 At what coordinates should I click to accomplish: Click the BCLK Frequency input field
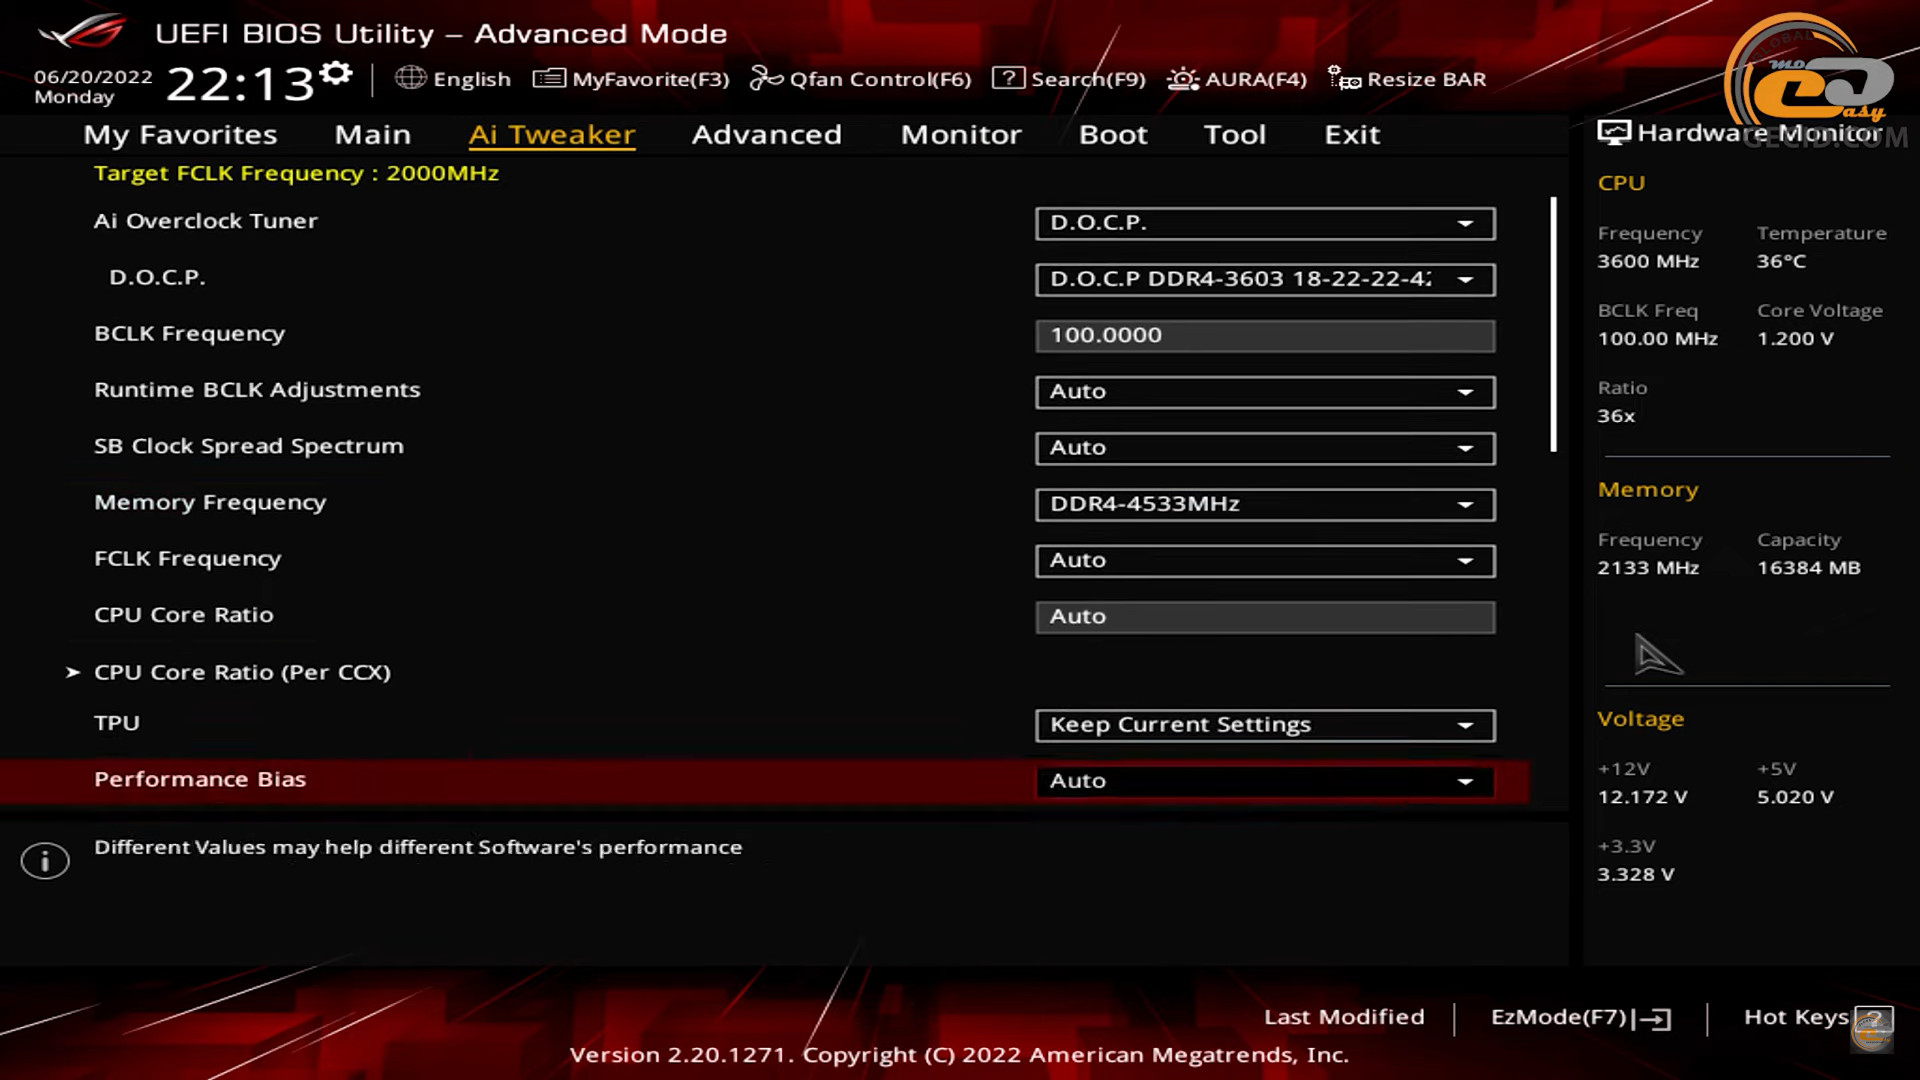[1265, 335]
